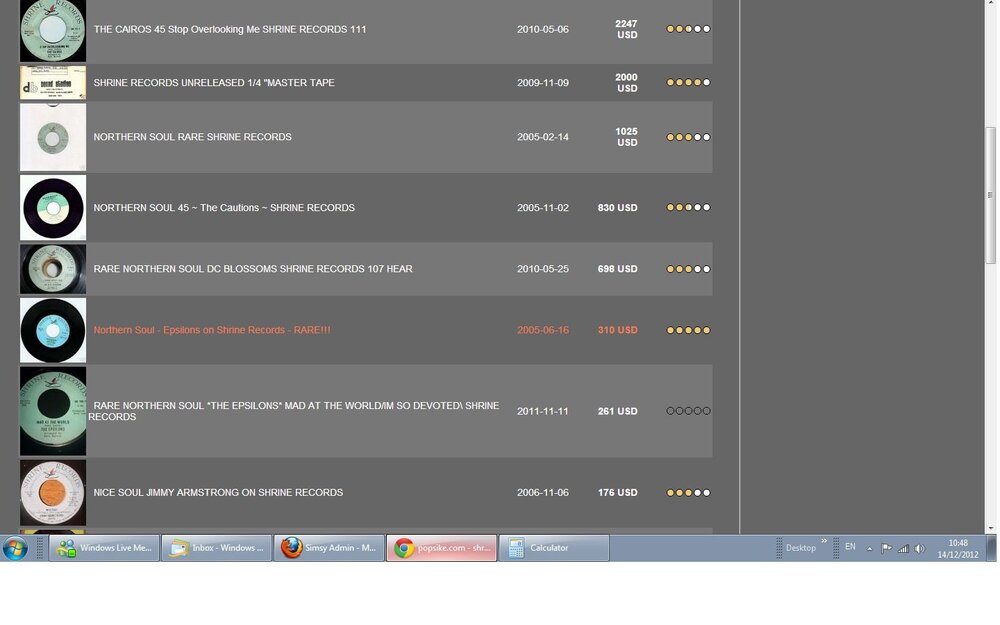
Task: Click the 1025 USD price
Action: pos(626,137)
